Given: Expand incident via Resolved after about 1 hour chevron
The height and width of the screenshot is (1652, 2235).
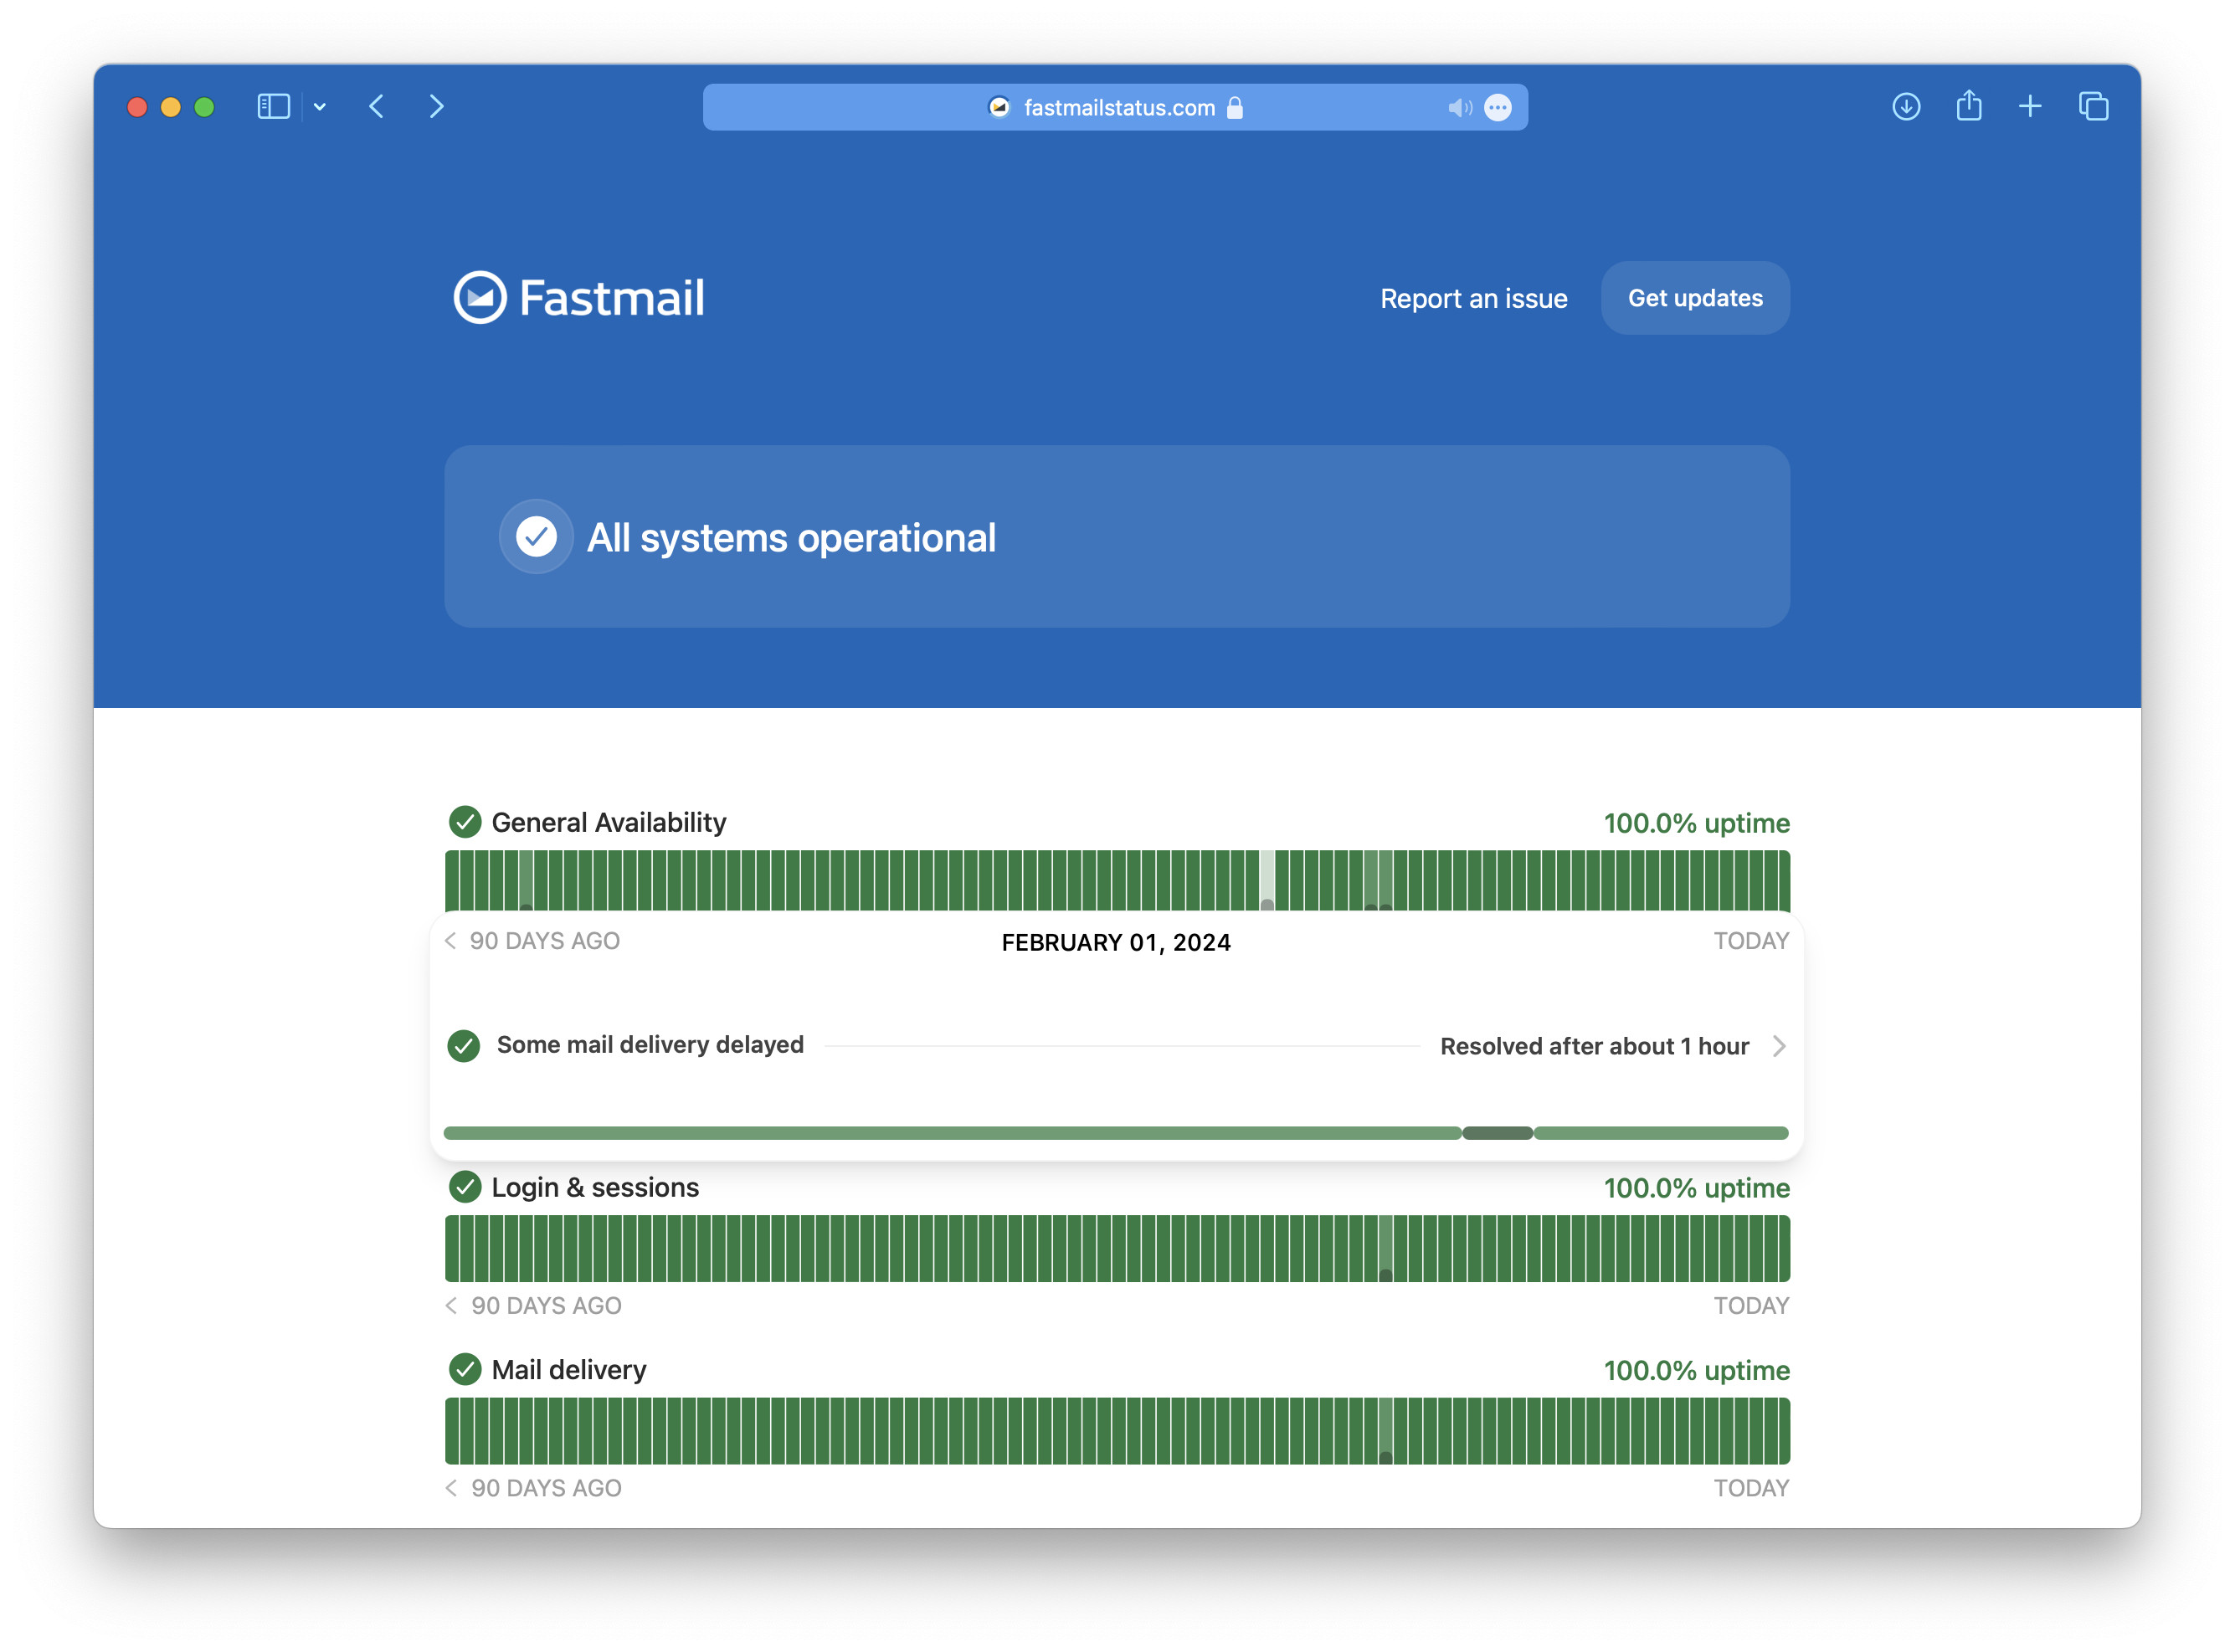Looking at the screenshot, I should point(1778,1046).
